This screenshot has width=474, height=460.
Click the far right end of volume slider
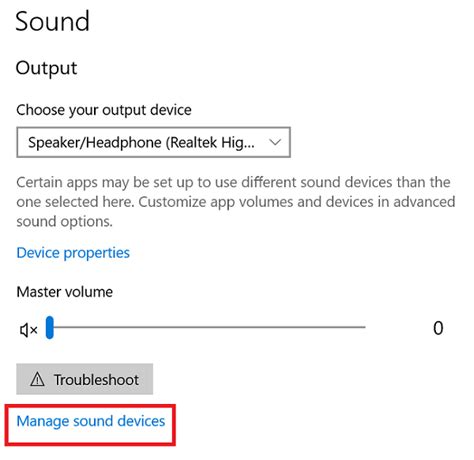tap(364, 327)
